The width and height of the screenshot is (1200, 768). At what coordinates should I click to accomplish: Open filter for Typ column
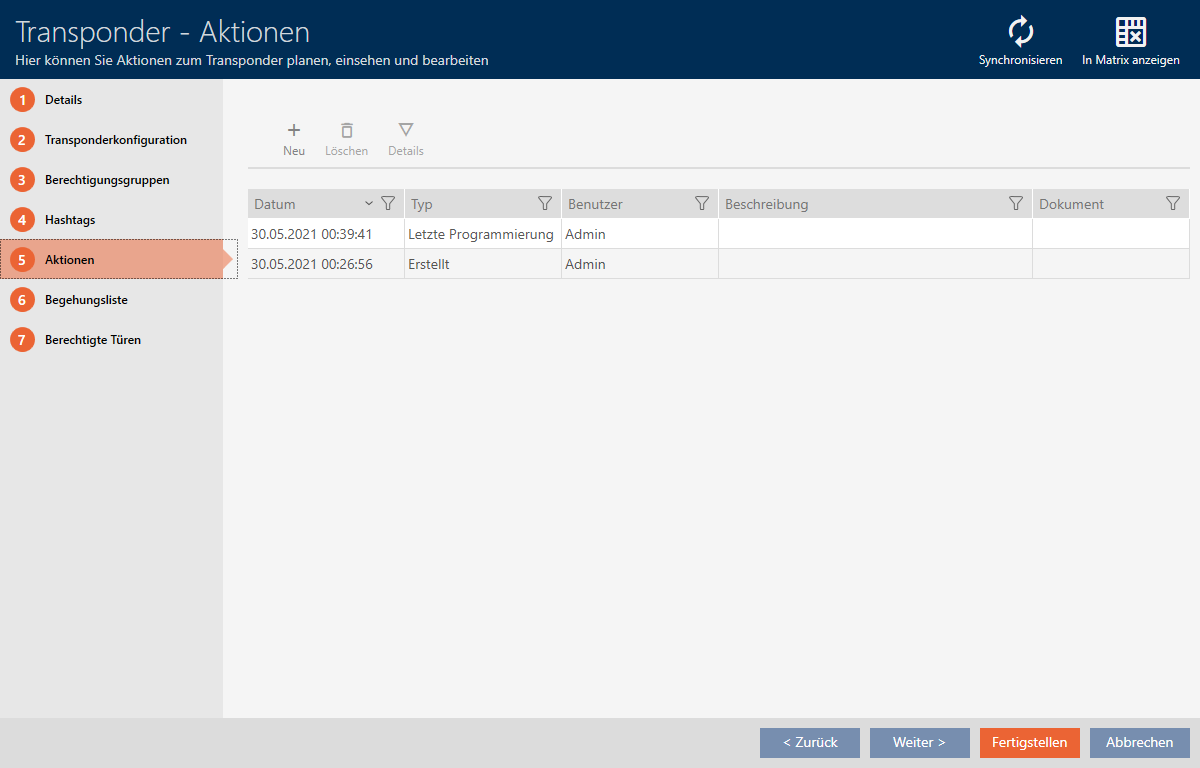click(545, 204)
